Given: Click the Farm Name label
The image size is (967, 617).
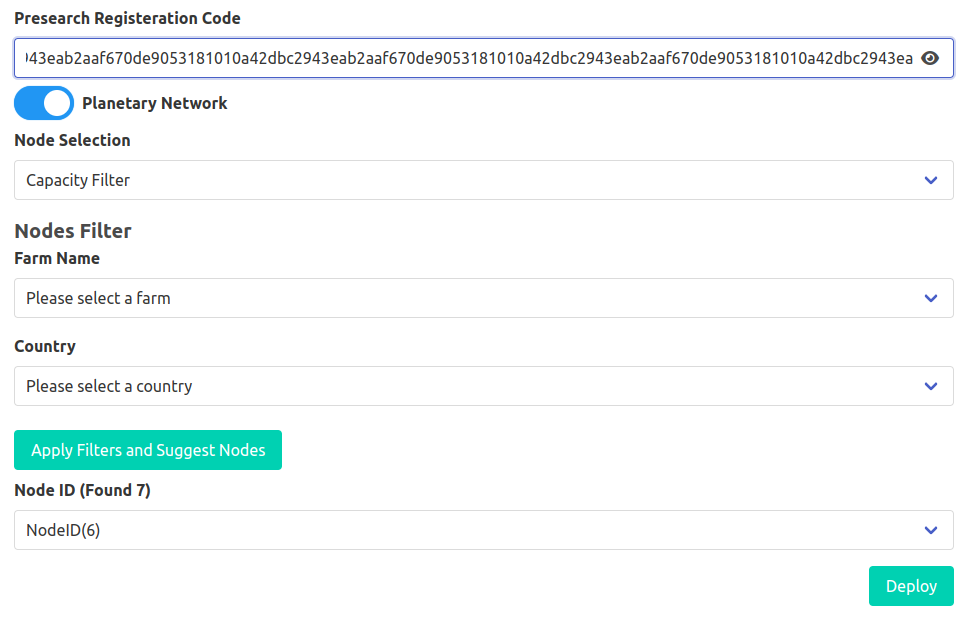Looking at the screenshot, I should coord(57,258).
